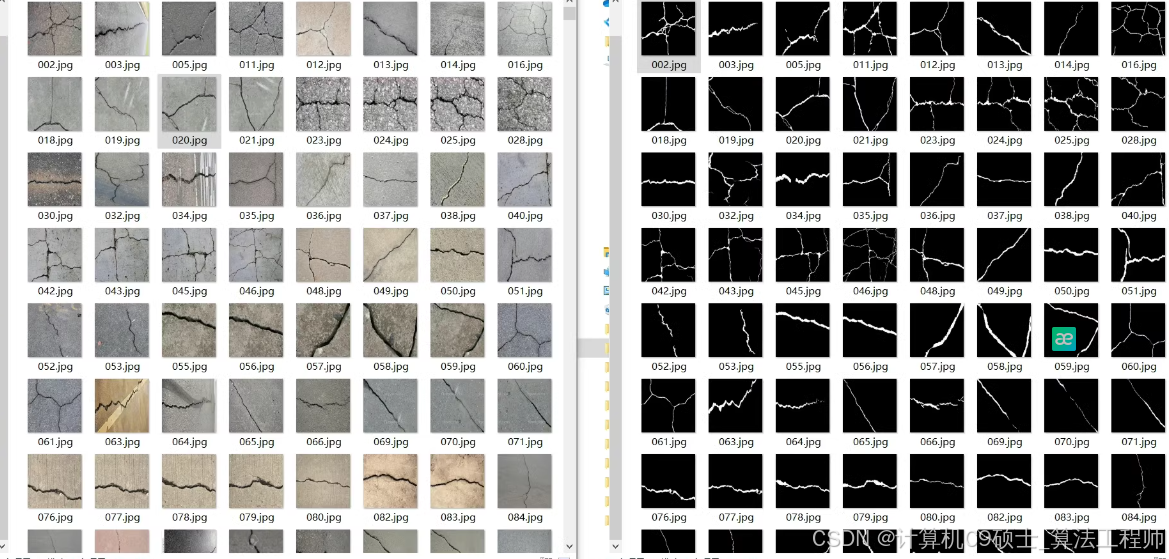
Task: Click file name 021.jpg in right window
Action: point(870,140)
